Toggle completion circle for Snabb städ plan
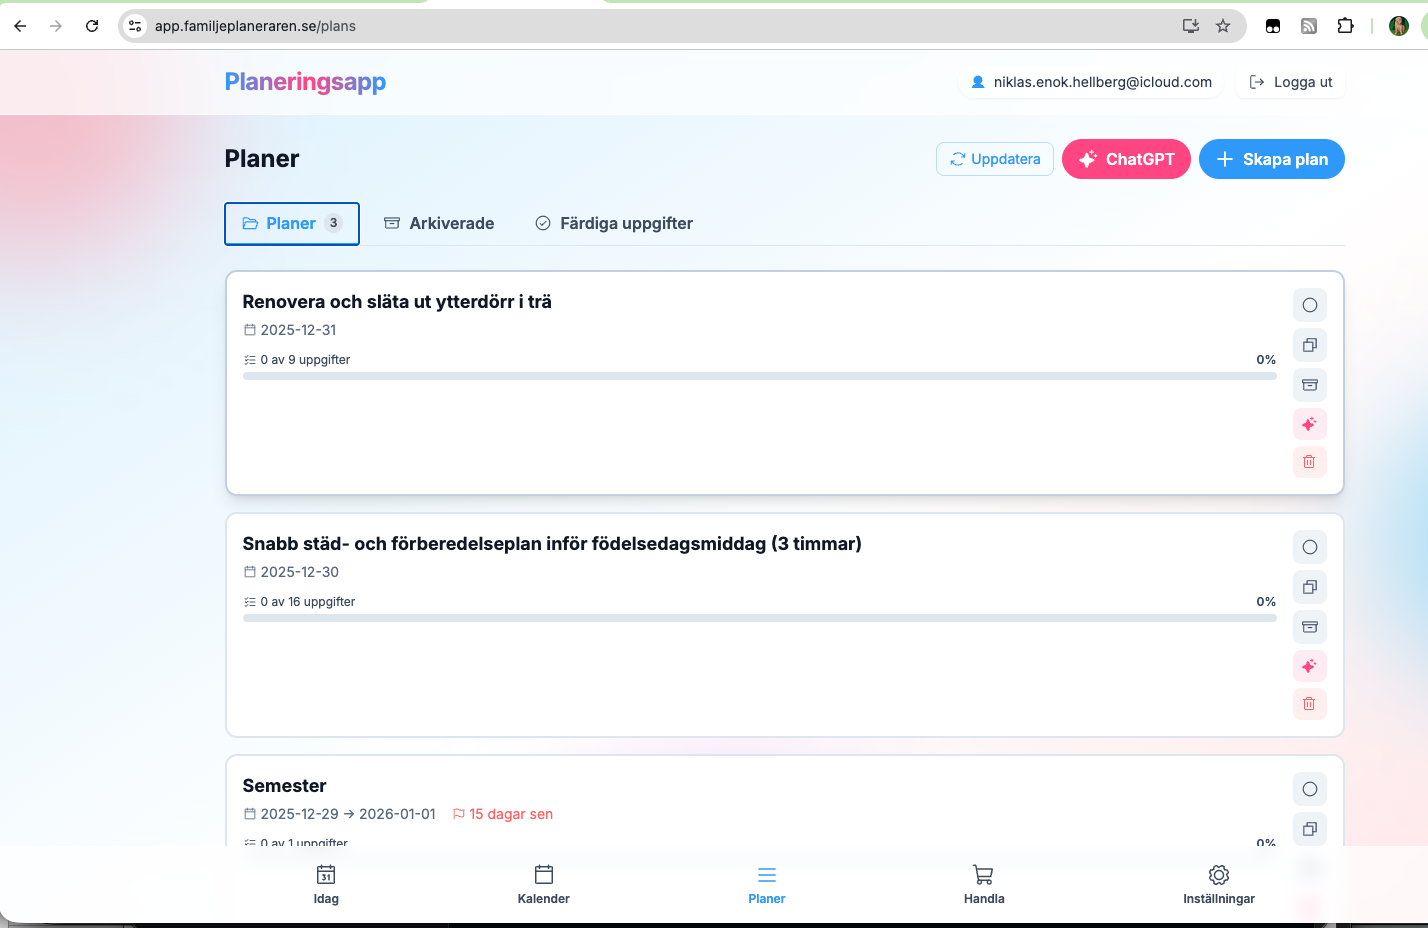Screen dimensions: 1428x928 [1309, 547]
